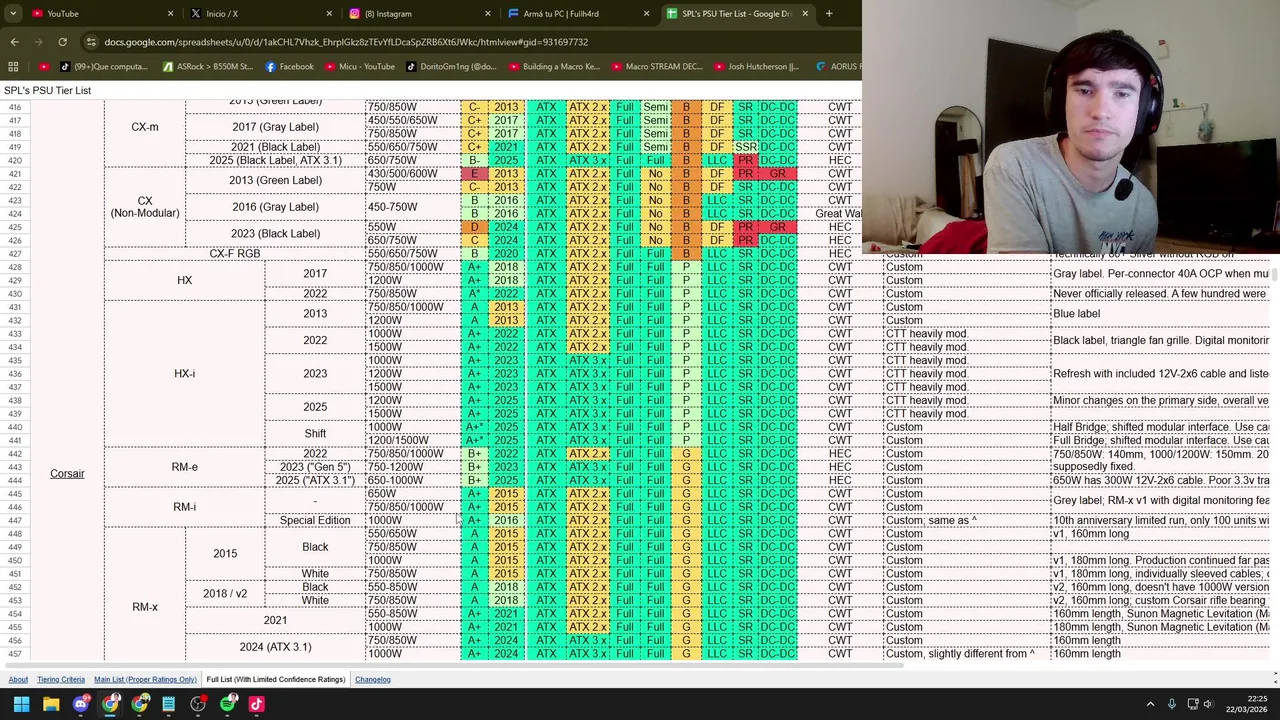This screenshot has height=720, width=1280.
Task: Open the About sheet link
Action: (18, 680)
